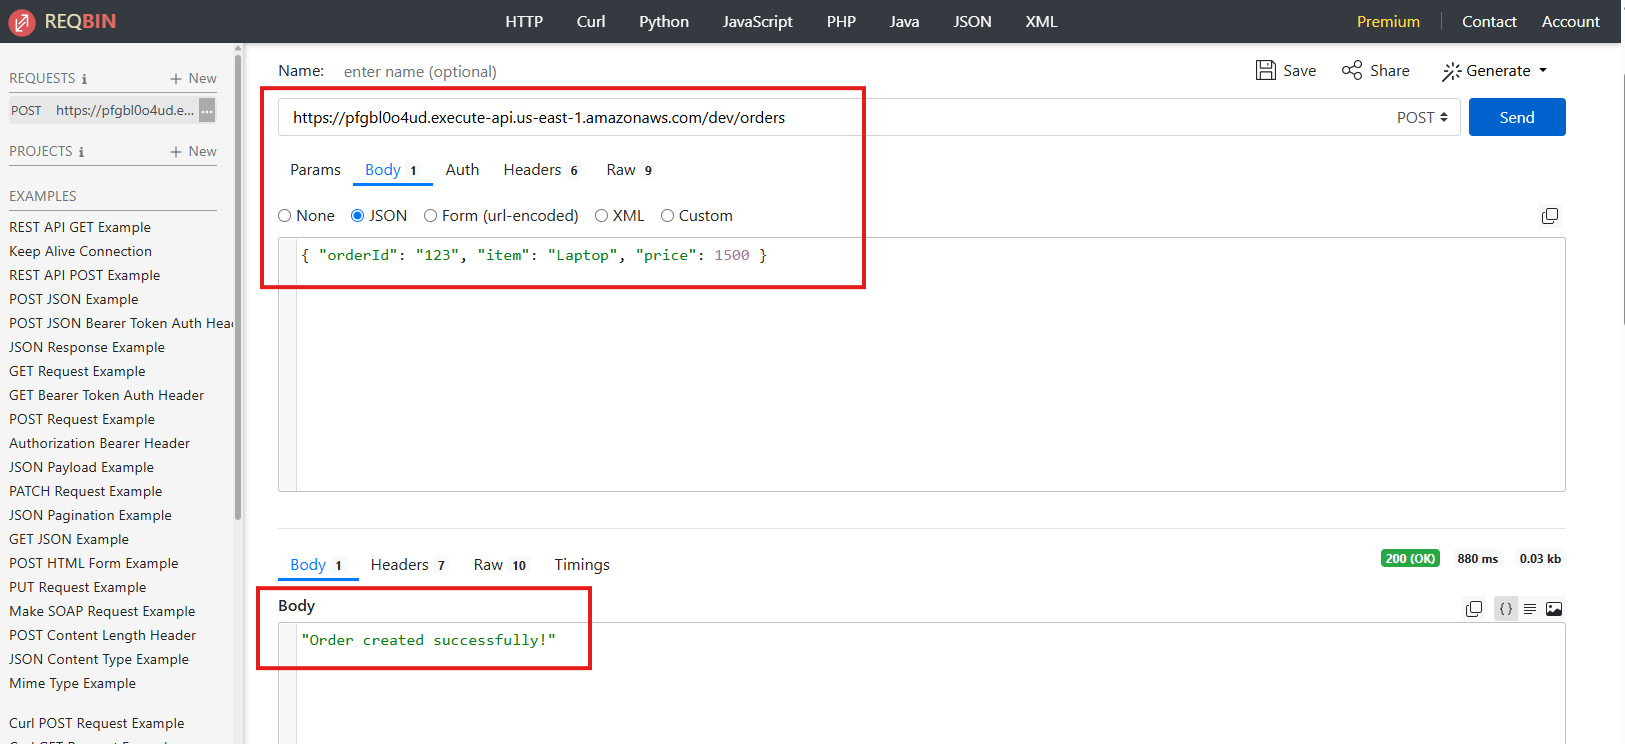Open Make SOAP Request Example

(x=102, y=612)
